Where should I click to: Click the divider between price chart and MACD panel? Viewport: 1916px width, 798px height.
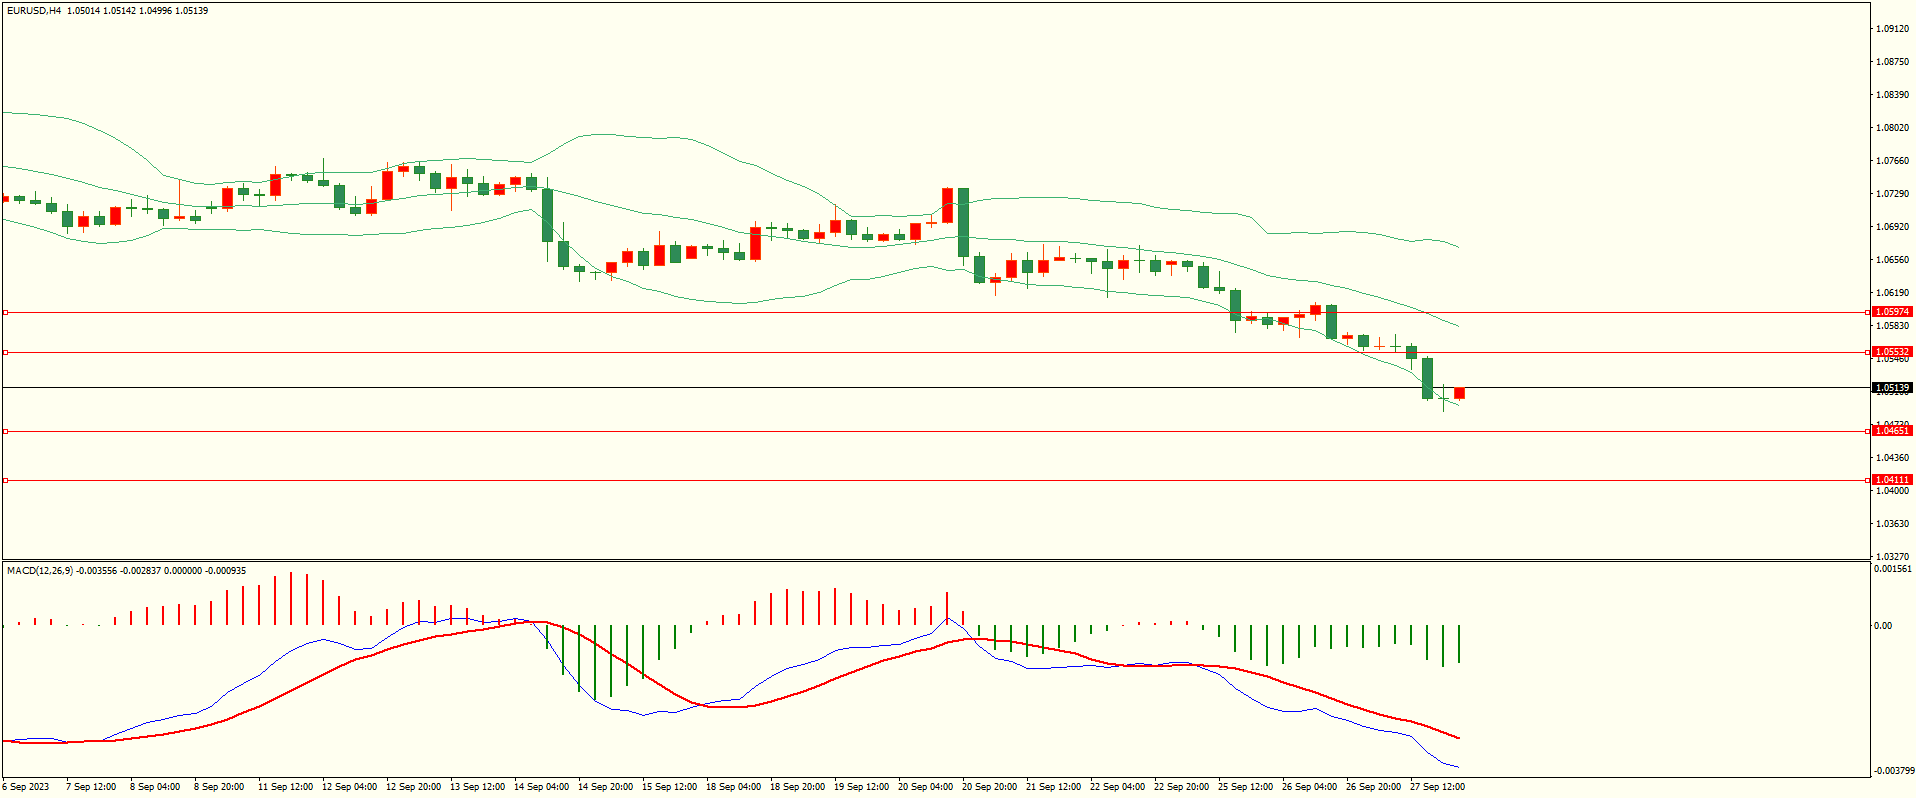click(935, 560)
